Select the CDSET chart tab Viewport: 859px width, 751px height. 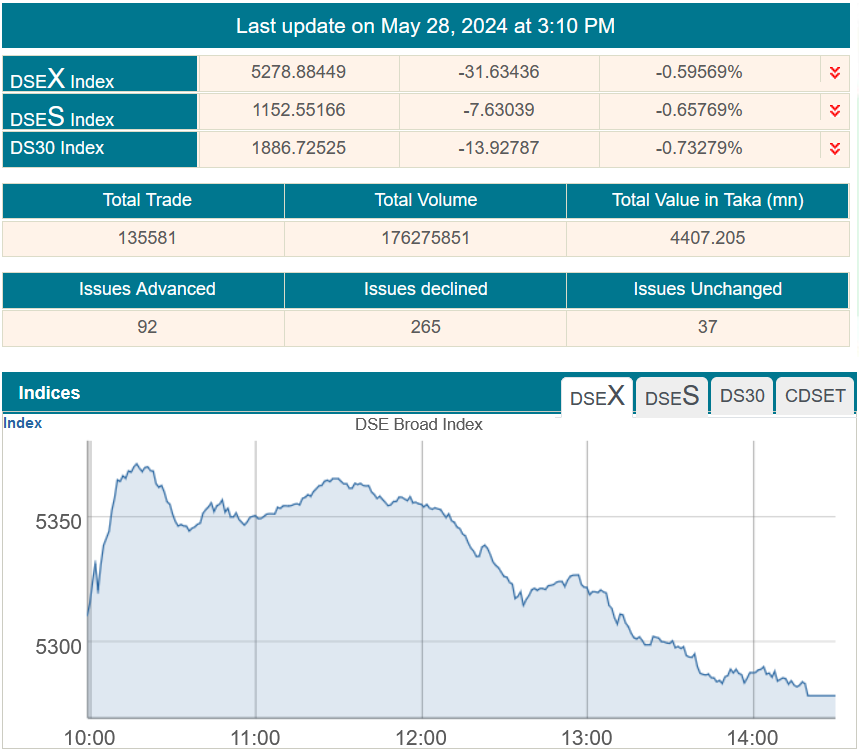pyautogui.click(x=815, y=396)
